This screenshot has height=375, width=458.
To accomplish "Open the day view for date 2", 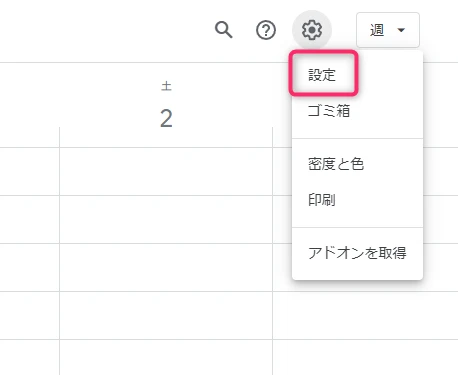I will [x=166, y=119].
